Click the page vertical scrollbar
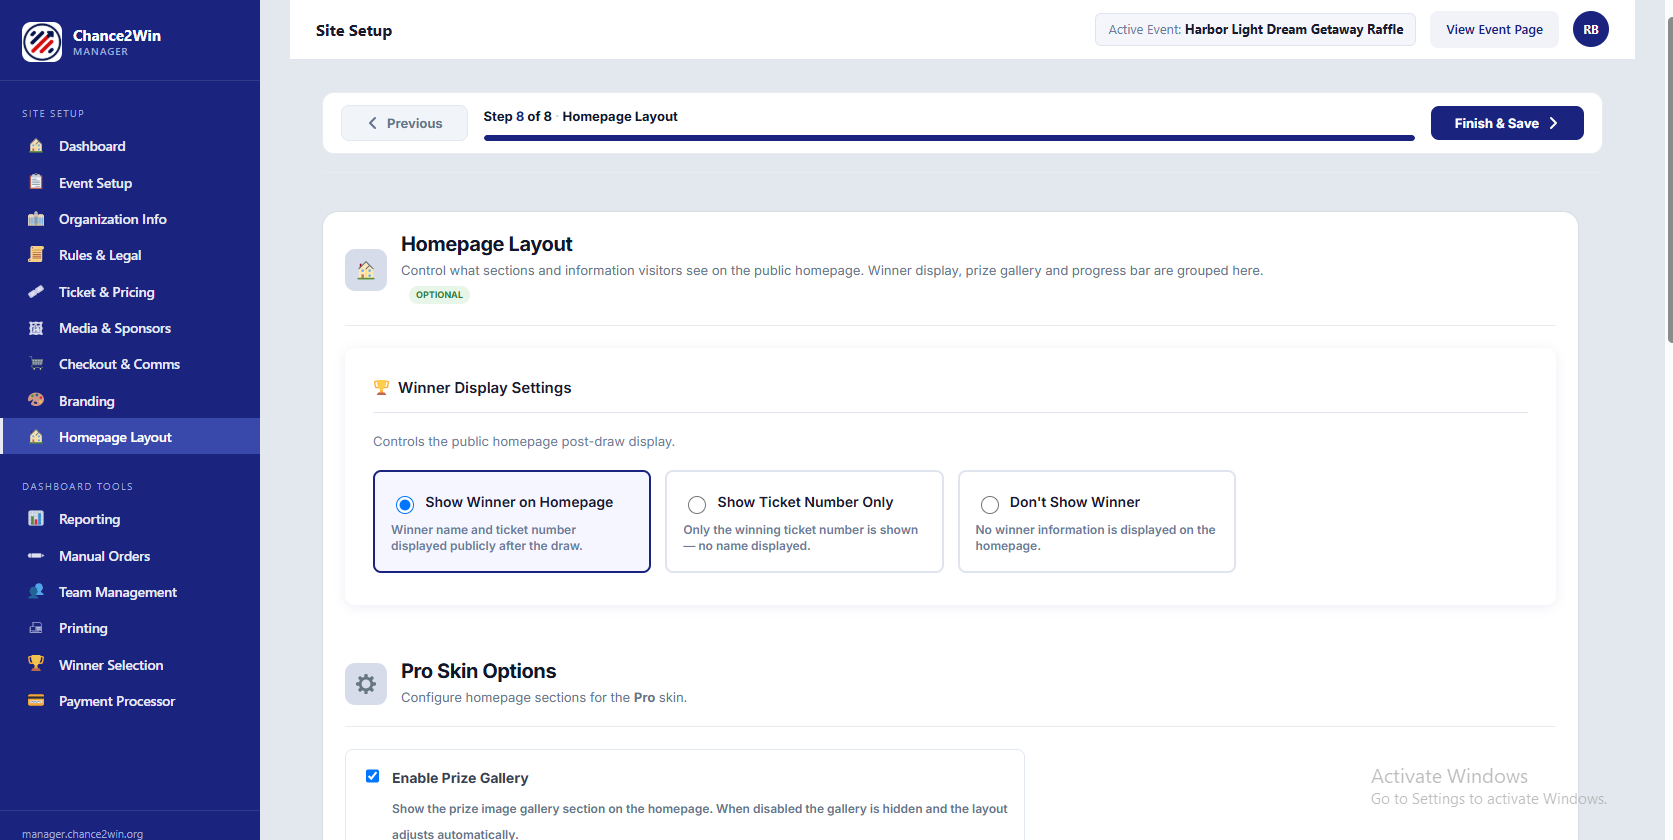This screenshot has height=840, width=1673. [1669, 180]
